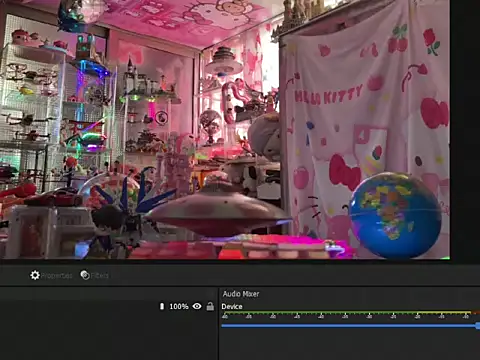The image size is (480, 360).
Task: Select the Device audio source label
Action: pos(232,307)
